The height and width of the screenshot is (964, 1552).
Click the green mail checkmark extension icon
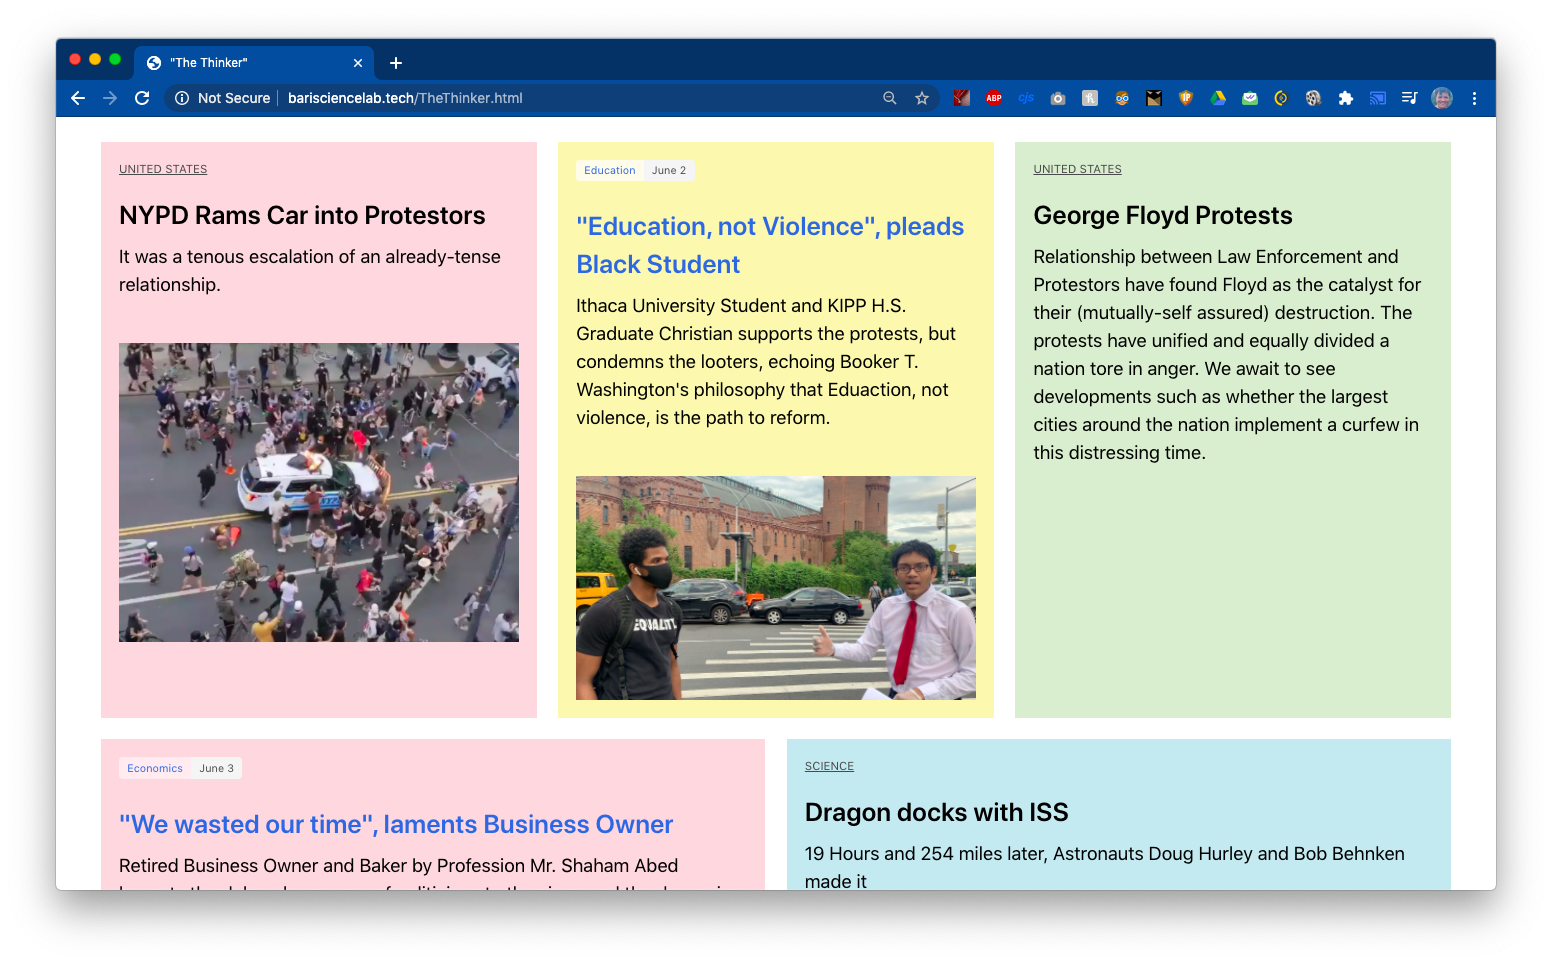[x=1250, y=98]
